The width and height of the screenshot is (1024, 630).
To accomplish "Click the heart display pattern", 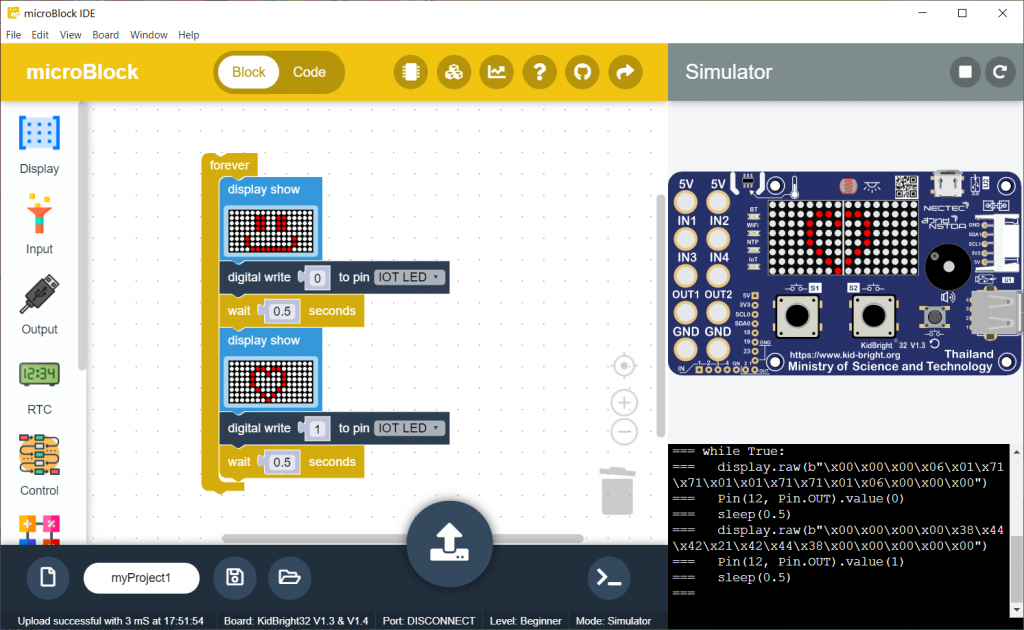I will 270,382.
